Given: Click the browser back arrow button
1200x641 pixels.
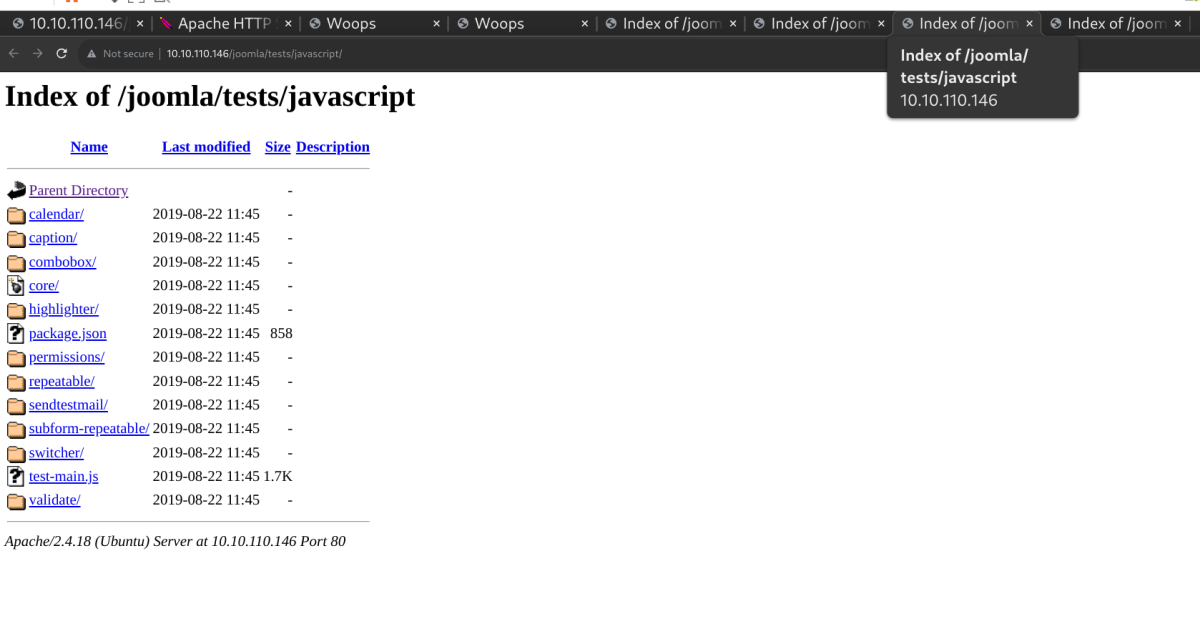Looking at the screenshot, I should (13, 53).
